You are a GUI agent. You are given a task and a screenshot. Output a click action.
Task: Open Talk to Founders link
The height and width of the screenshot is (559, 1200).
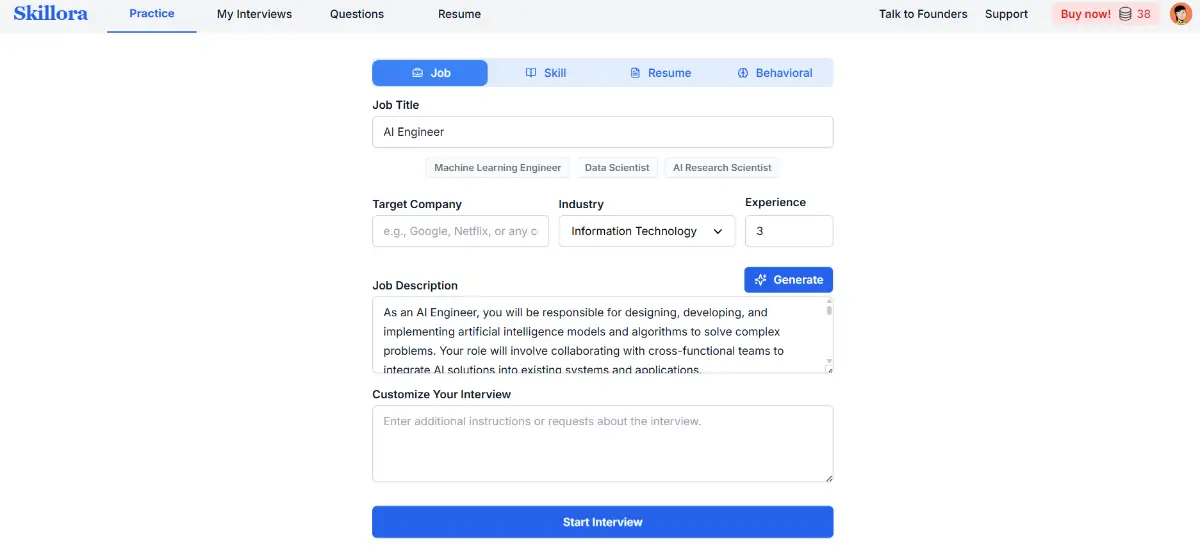coord(923,14)
